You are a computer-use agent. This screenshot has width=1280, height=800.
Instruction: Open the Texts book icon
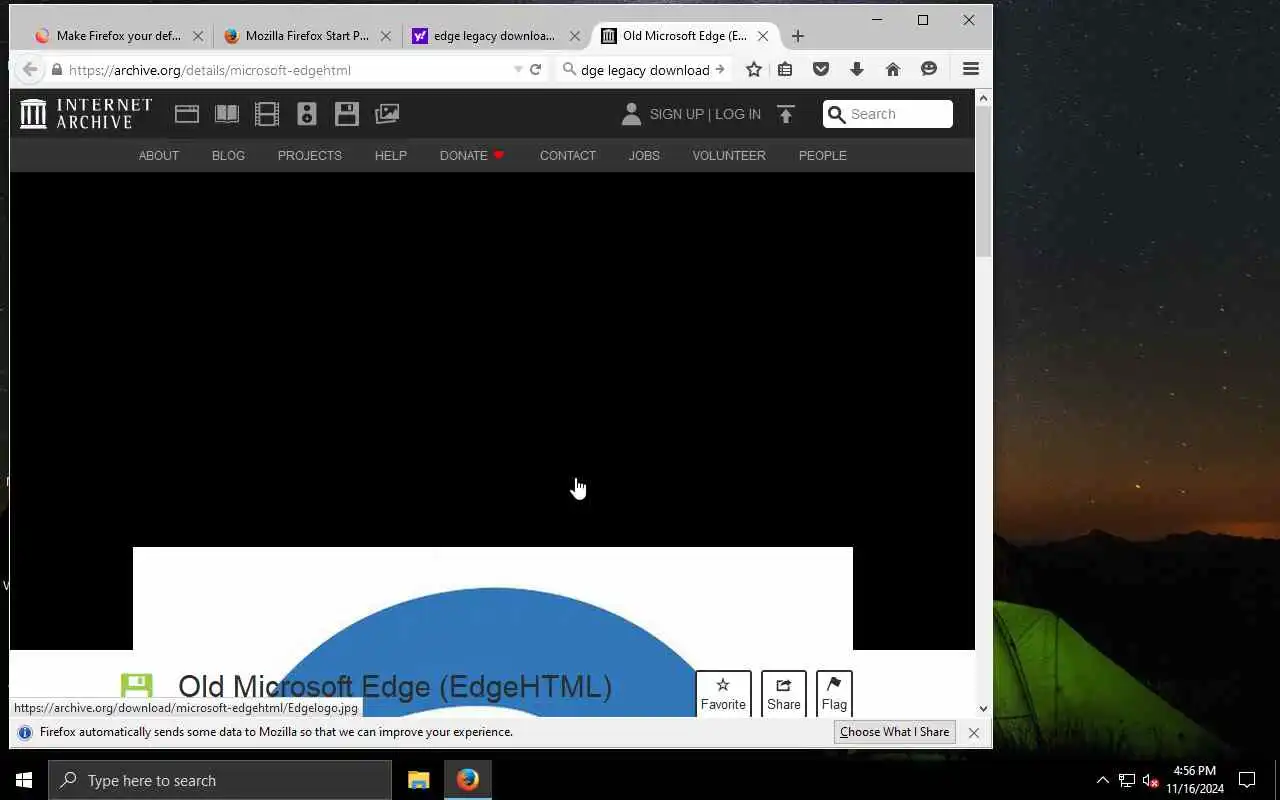coord(227,114)
